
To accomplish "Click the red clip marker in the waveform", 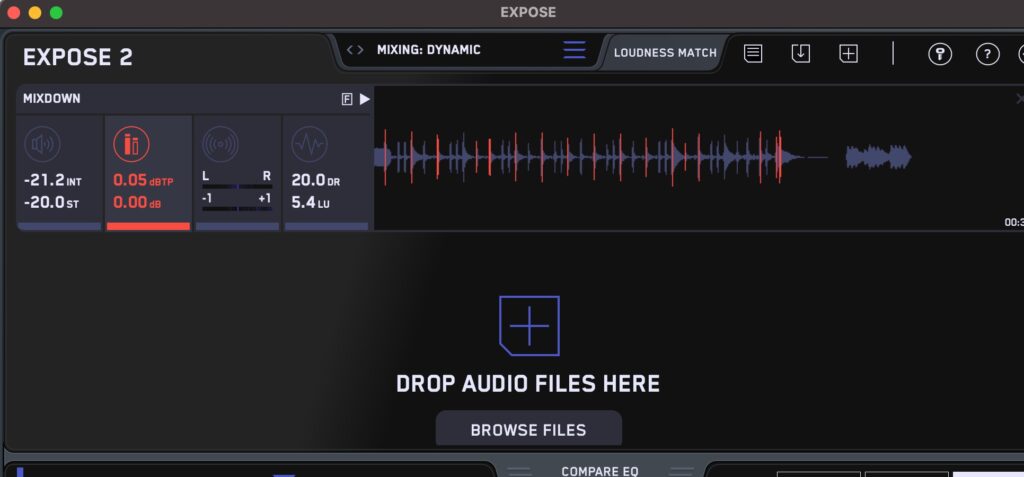I will click(780, 157).
